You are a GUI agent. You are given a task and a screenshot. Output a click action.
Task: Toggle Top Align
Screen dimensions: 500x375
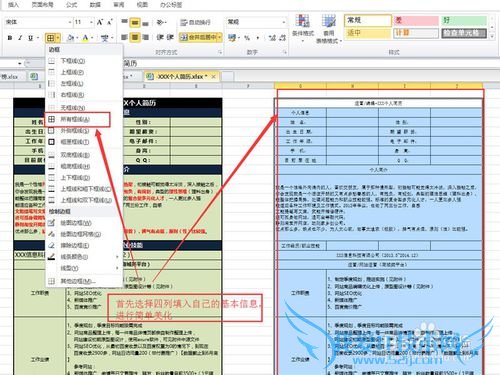[x=124, y=22]
